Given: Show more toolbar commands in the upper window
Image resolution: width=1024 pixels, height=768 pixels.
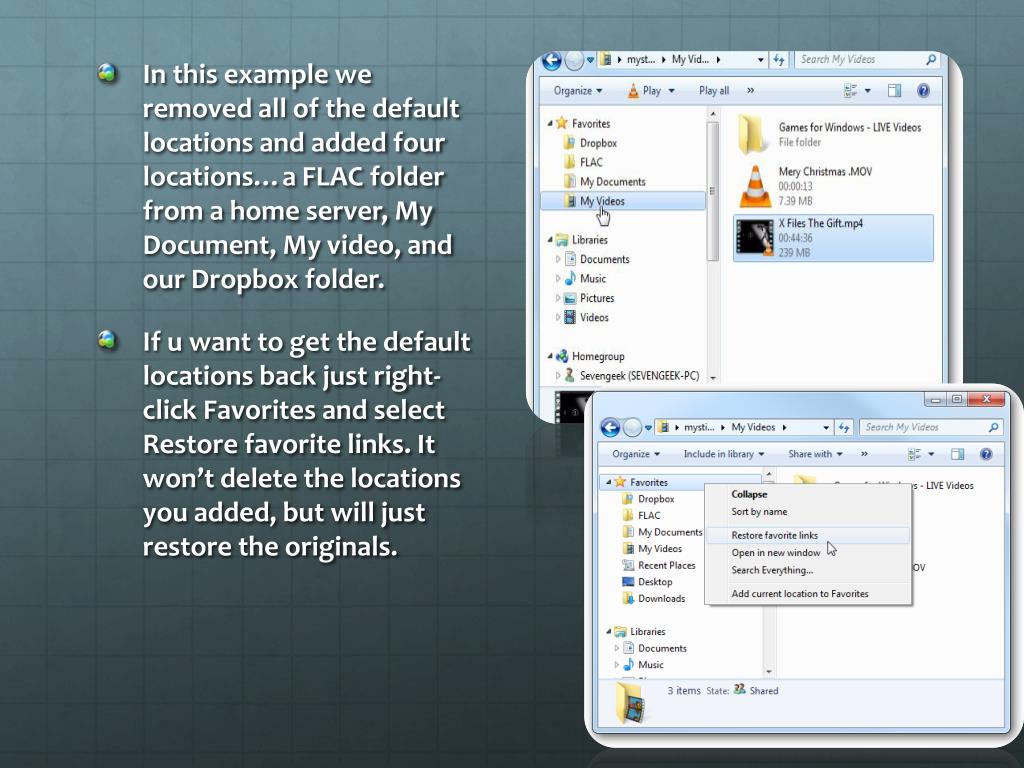Looking at the screenshot, I should click(x=750, y=91).
